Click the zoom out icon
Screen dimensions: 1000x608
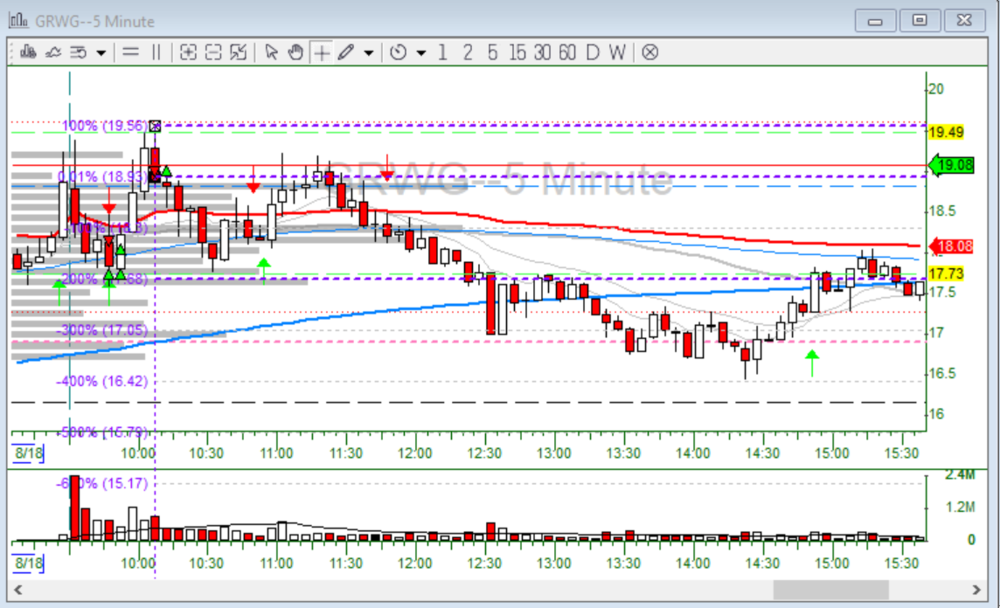coord(213,53)
